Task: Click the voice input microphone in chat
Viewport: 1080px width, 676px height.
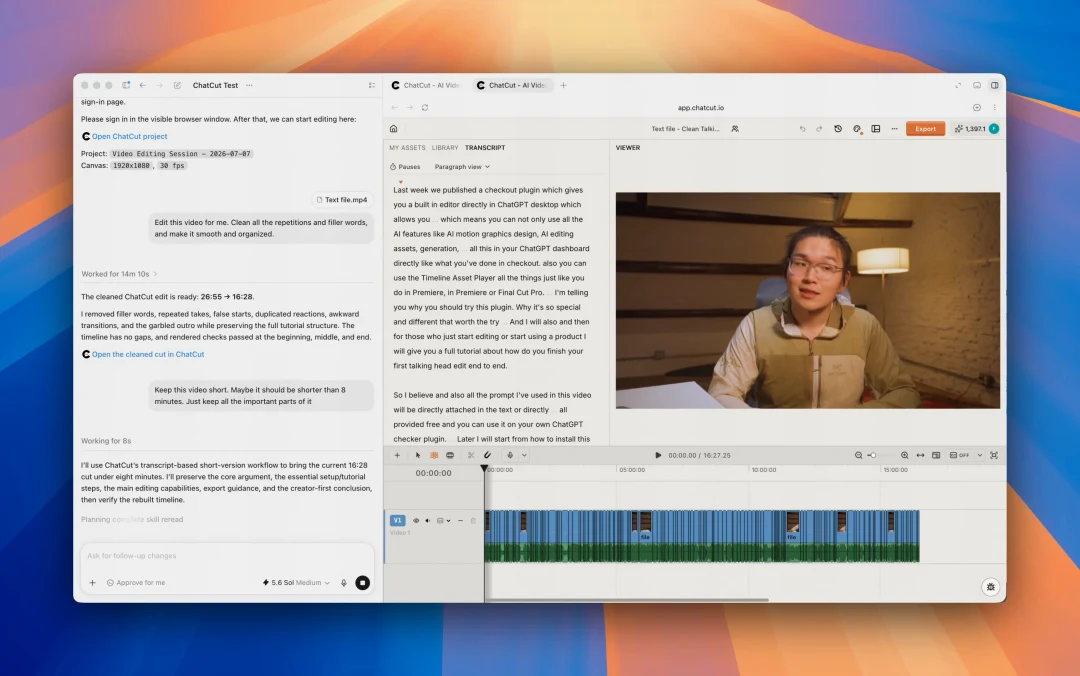Action: [x=344, y=583]
